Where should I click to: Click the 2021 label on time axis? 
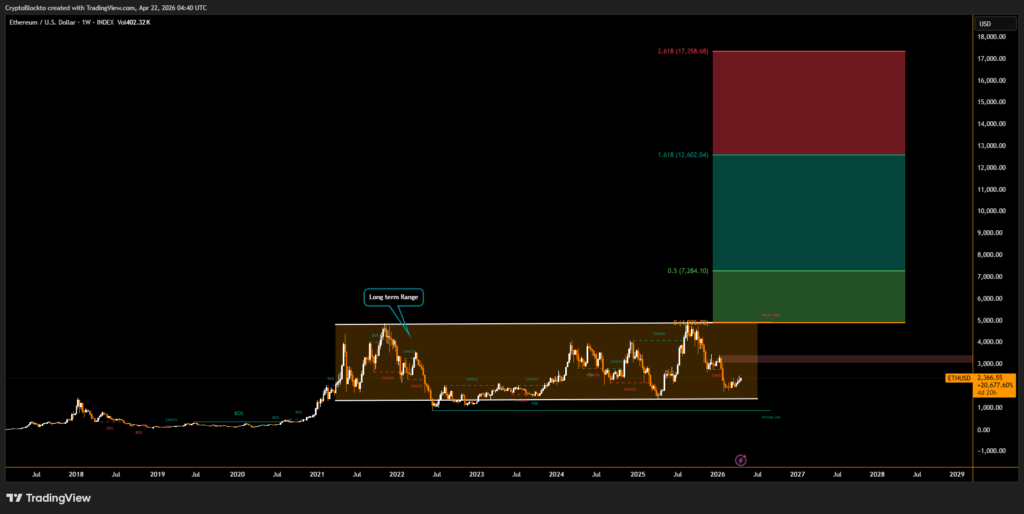(x=317, y=473)
